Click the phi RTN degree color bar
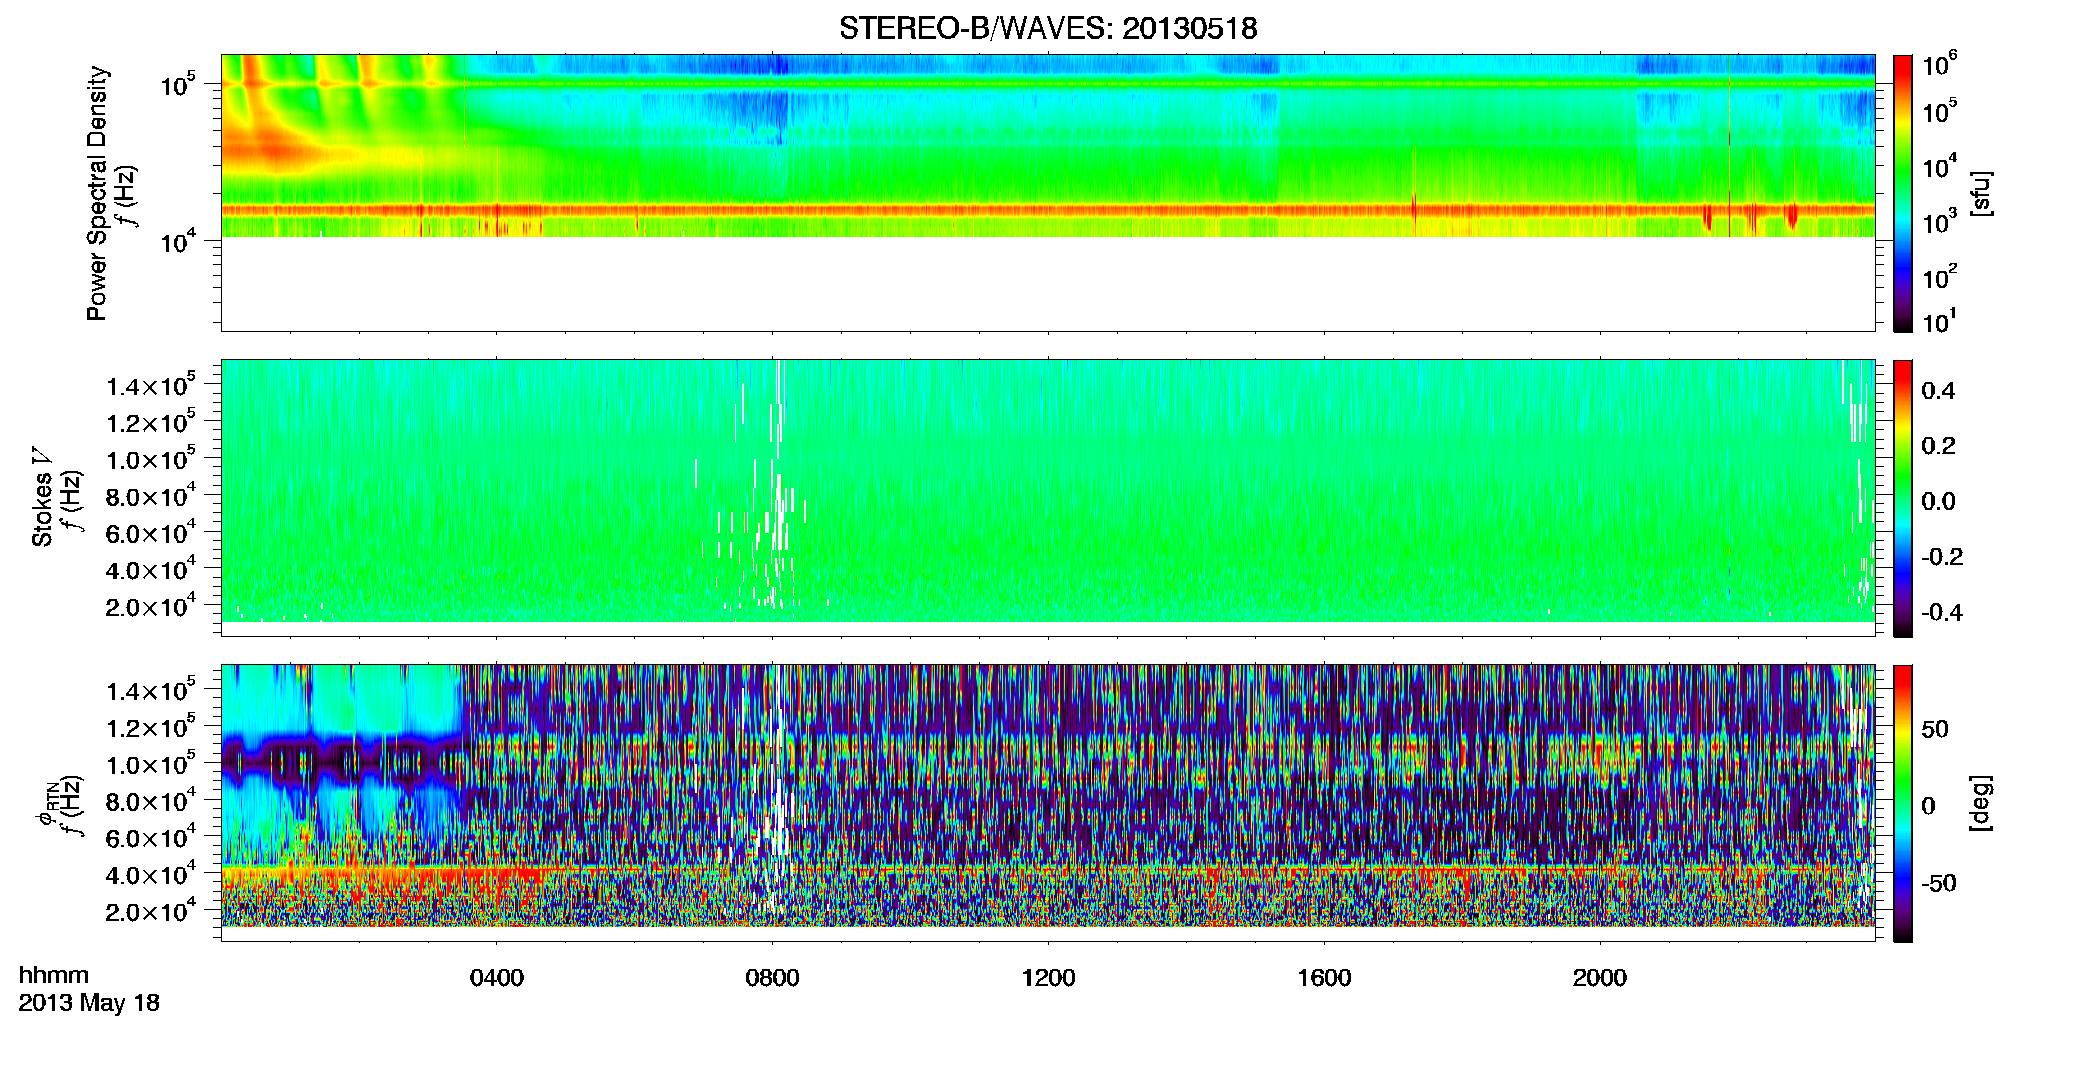The width and height of the screenshot is (2096, 1080). (x=1903, y=803)
